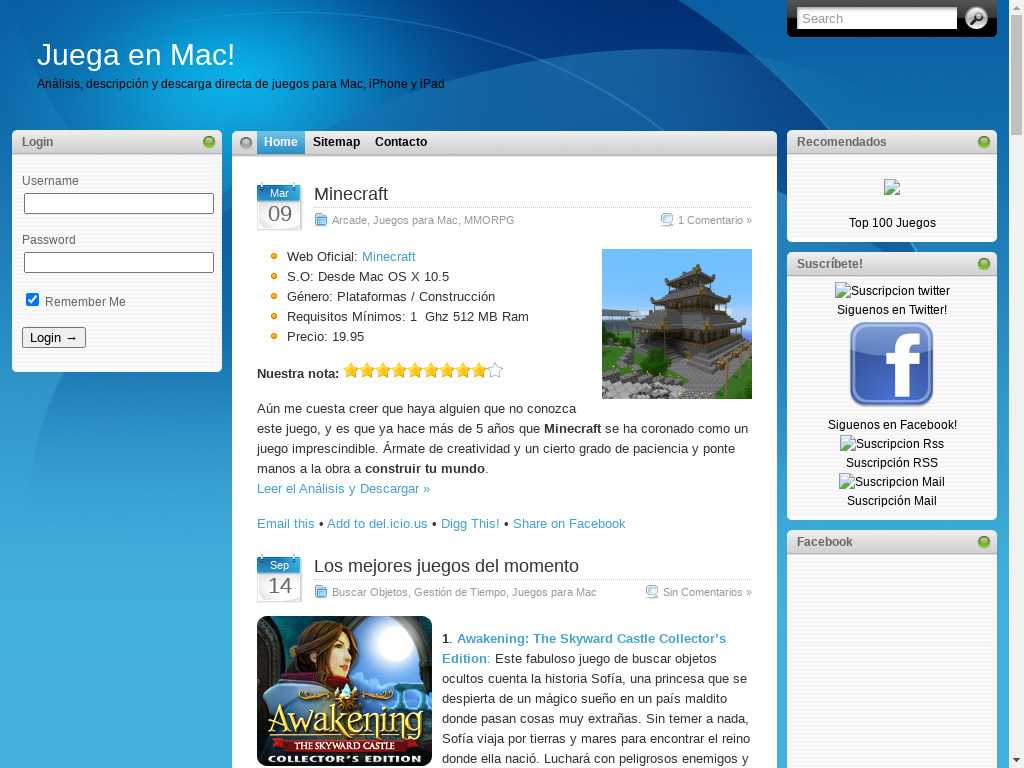Collapse the Suscríbete! panel green toggle
The height and width of the screenshot is (768, 1024).
(984, 264)
